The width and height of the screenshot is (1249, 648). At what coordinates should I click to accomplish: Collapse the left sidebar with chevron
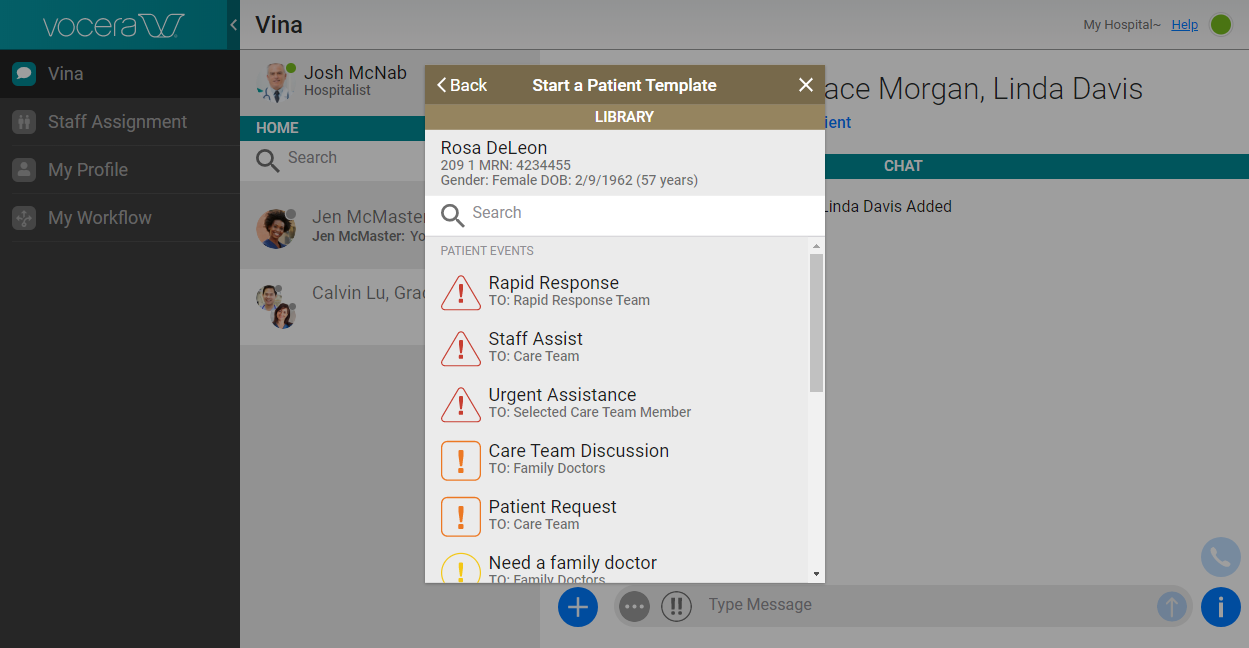pos(233,25)
